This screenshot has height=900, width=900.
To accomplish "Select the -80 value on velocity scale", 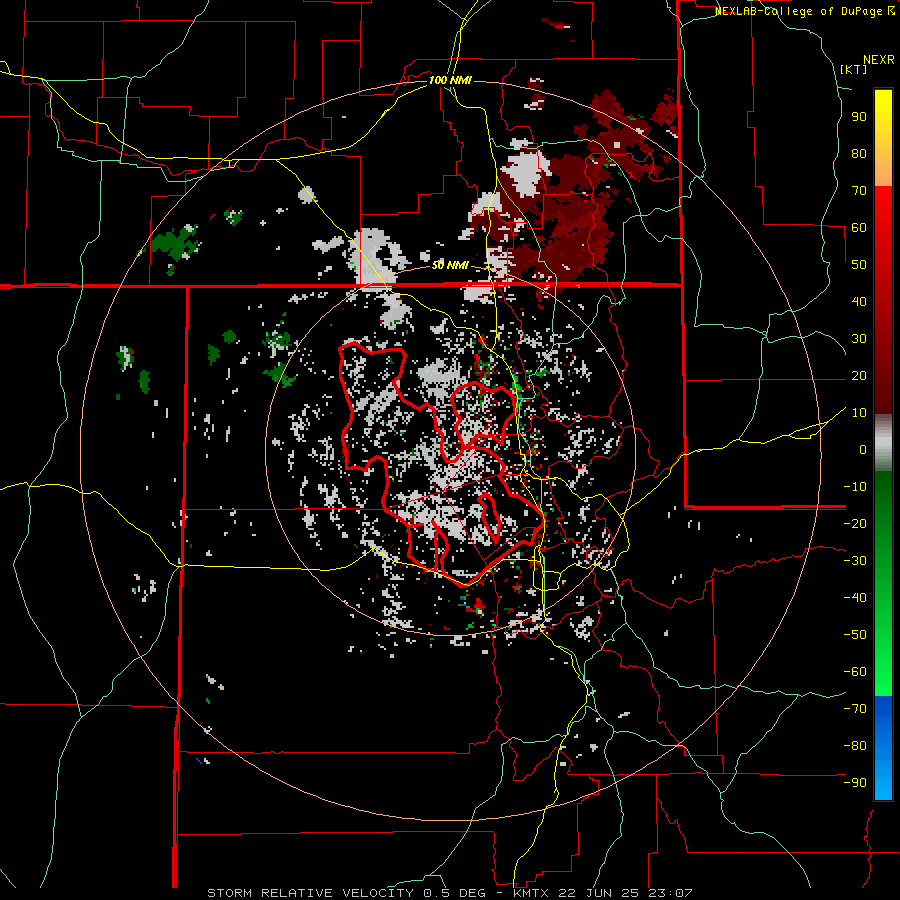I will click(855, 746).
